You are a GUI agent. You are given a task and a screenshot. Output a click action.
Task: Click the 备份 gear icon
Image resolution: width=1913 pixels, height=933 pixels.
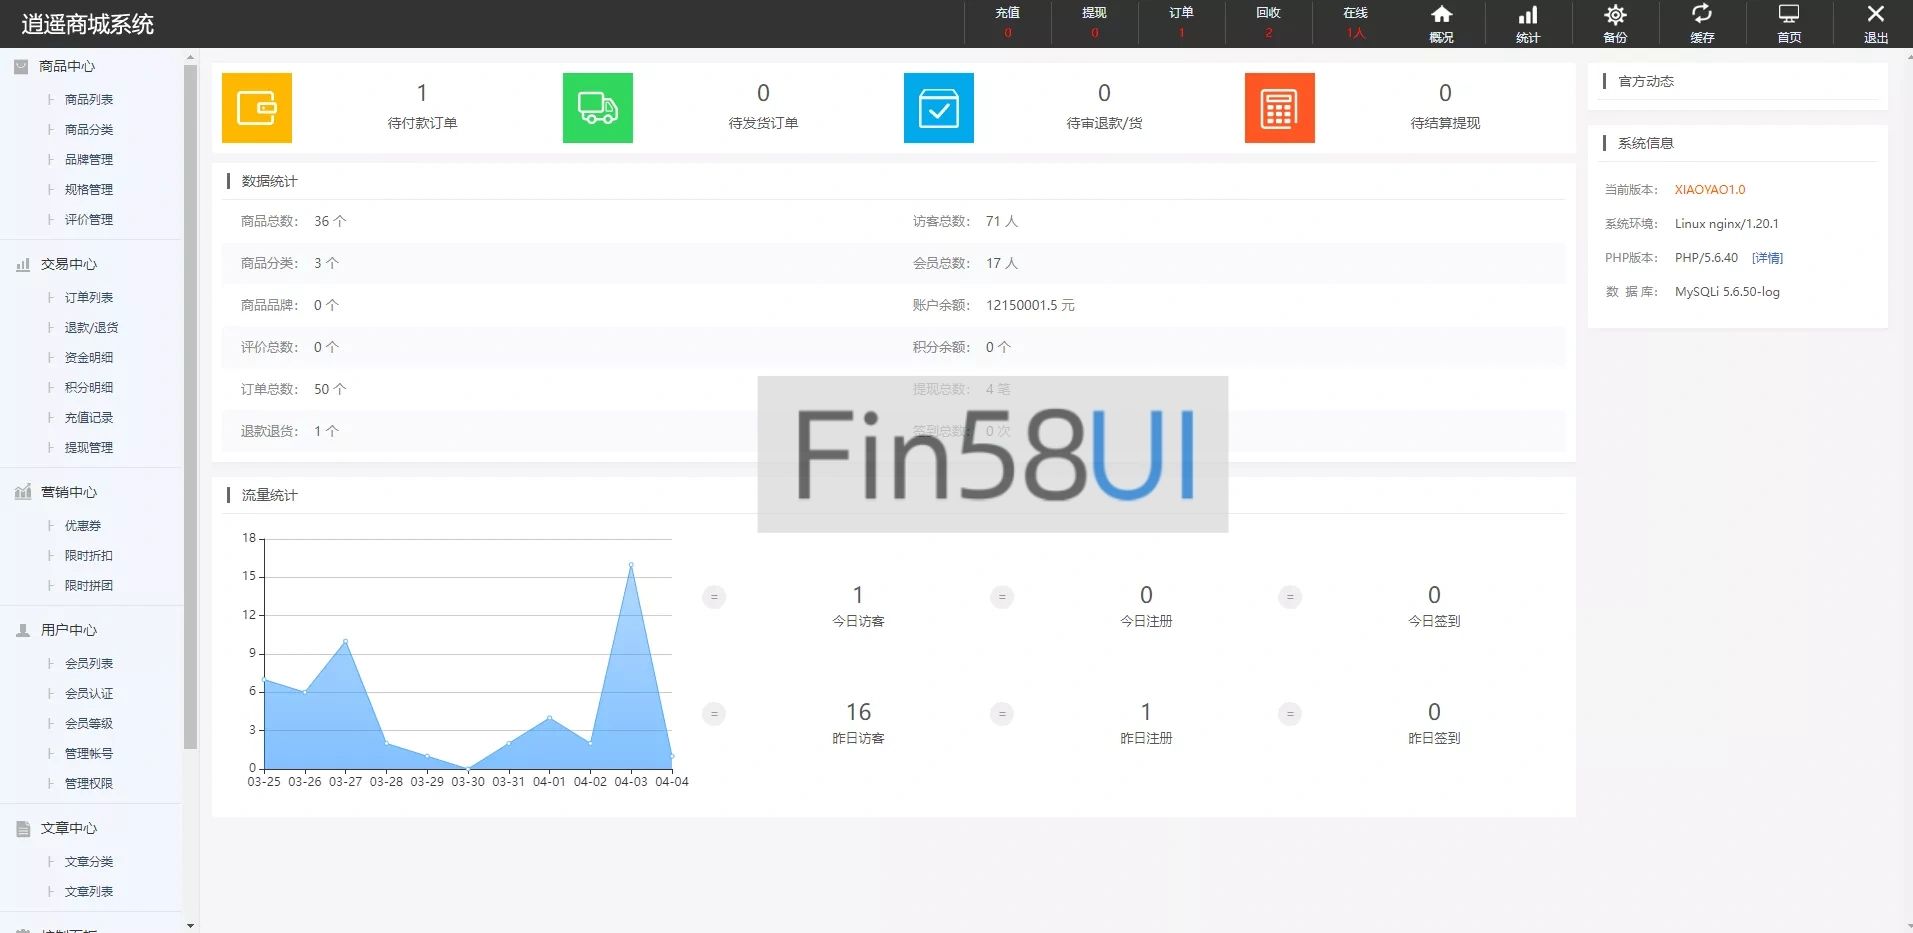click(1615, 23)
